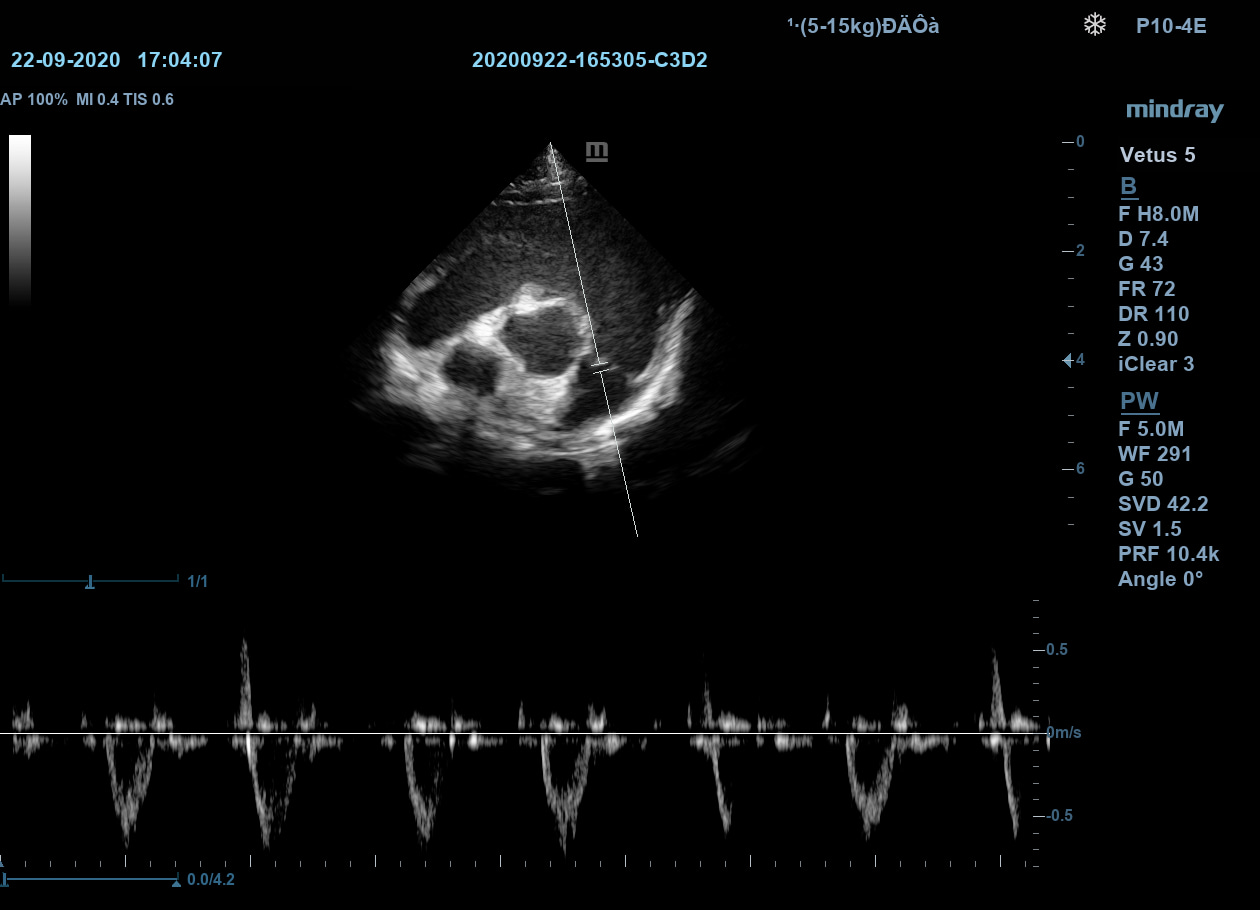Click the snowflake freeze icon
Screen dimensions: 1260x910
1095,25
